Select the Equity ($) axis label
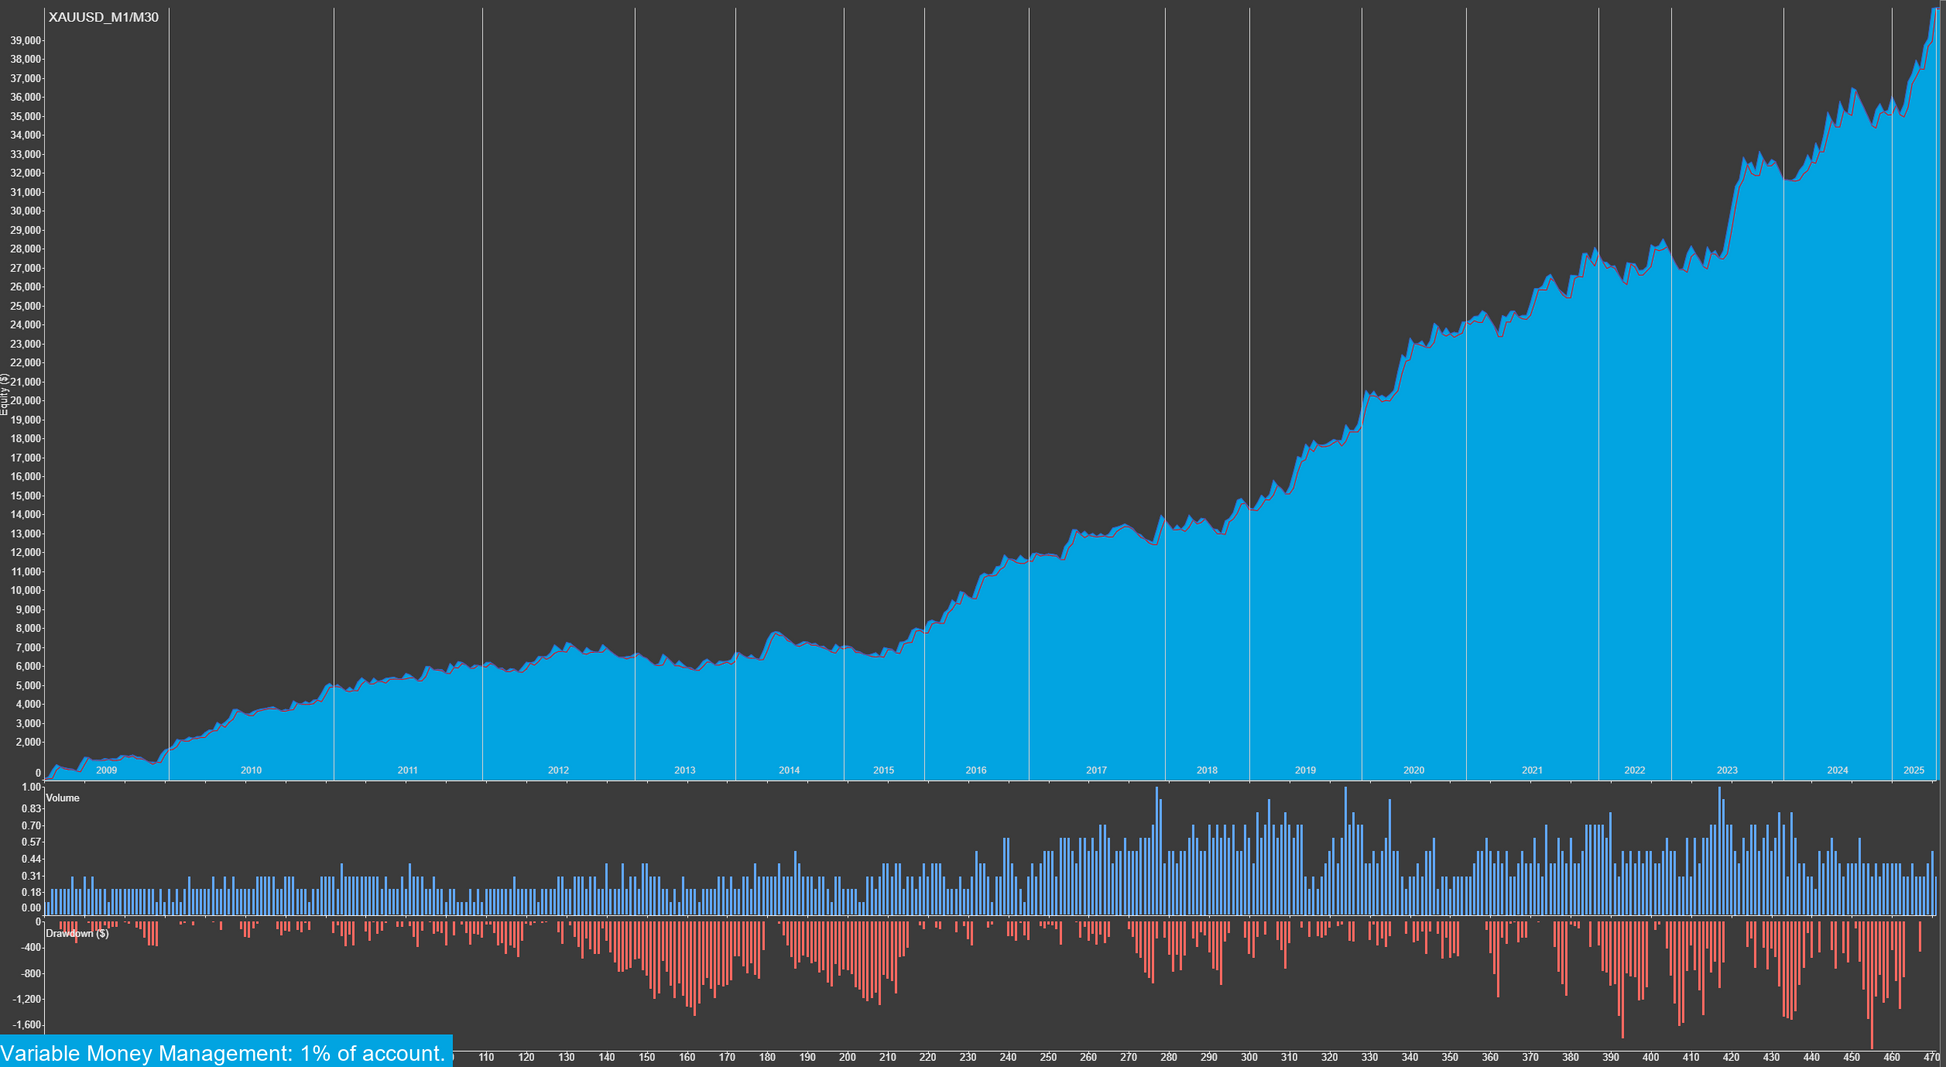The width and height of the screenshot is (1946, 1067). point(5,394)
